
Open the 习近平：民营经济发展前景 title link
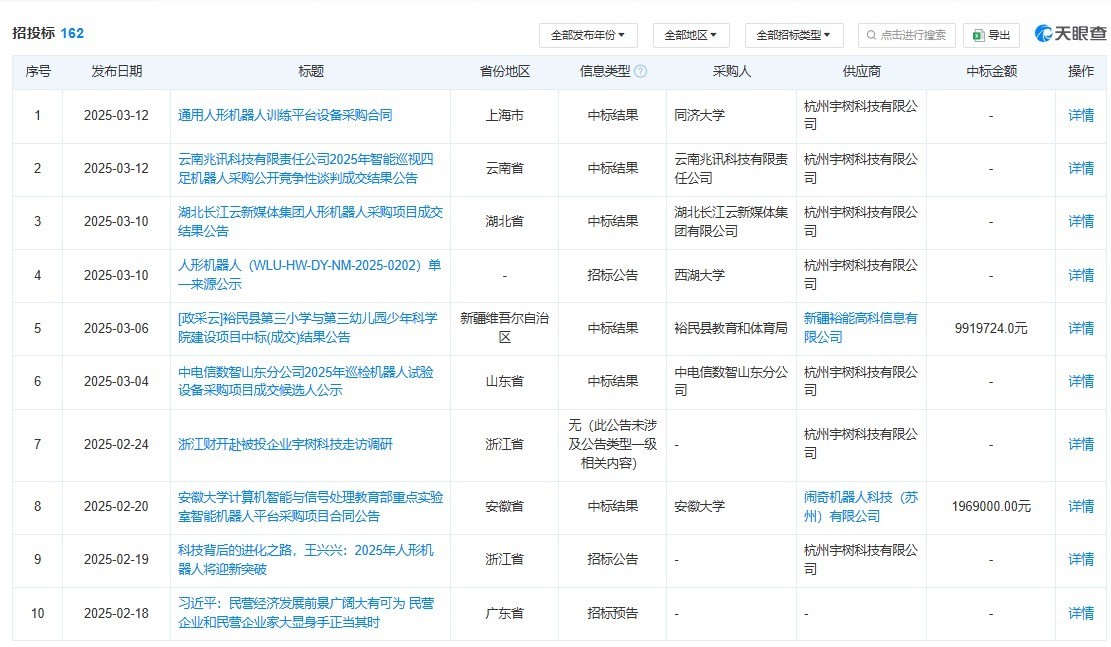[306, 613]
